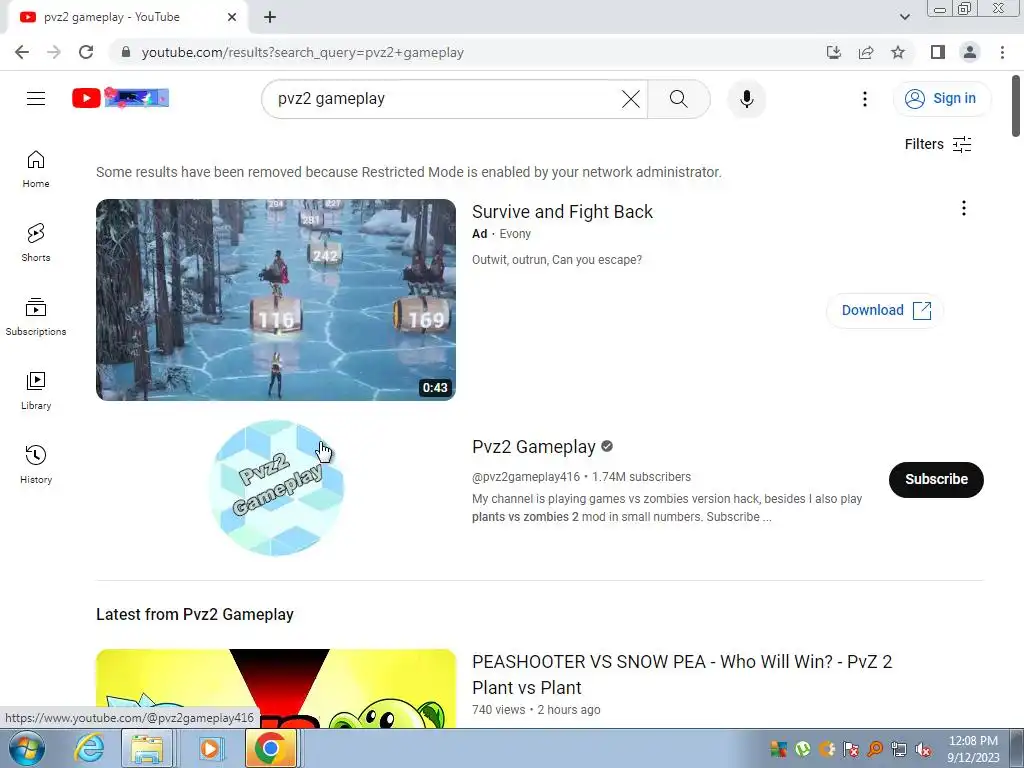This screenshot has height=768, width=1024.
Task: Click the browser forward arrow
Action: click(x=54, y=52)
